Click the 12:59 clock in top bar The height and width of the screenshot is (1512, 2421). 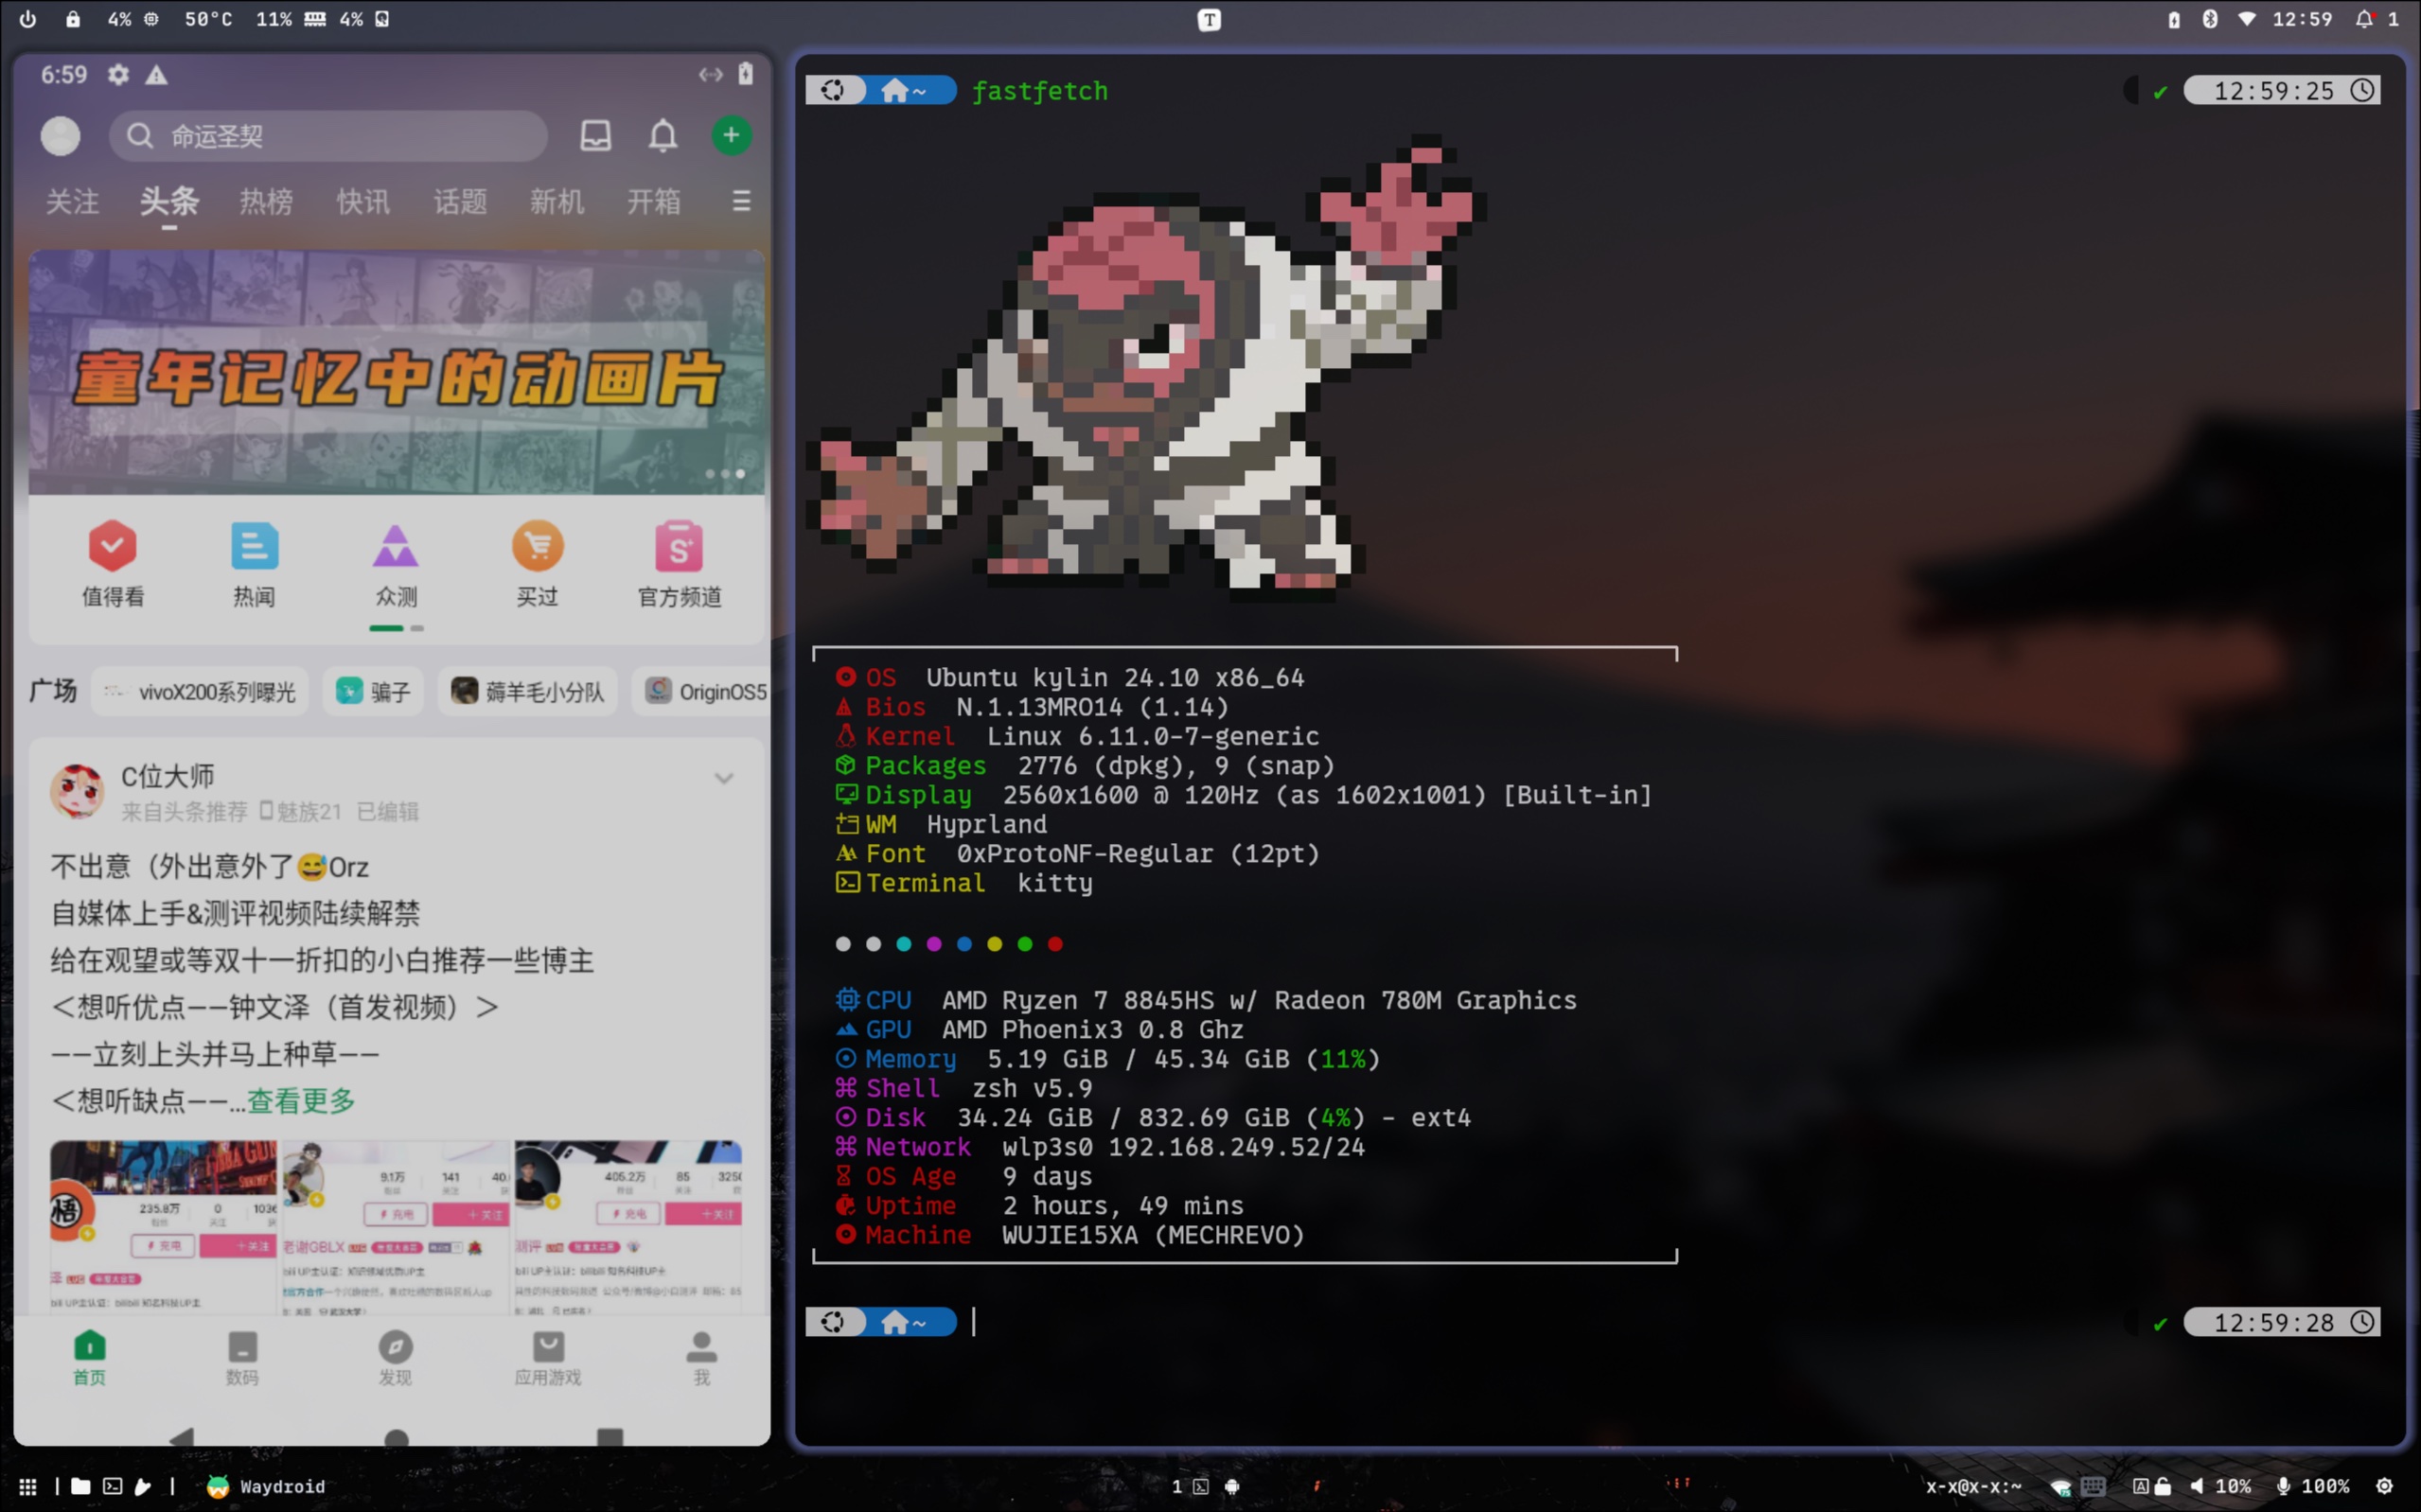(2302, 19)
